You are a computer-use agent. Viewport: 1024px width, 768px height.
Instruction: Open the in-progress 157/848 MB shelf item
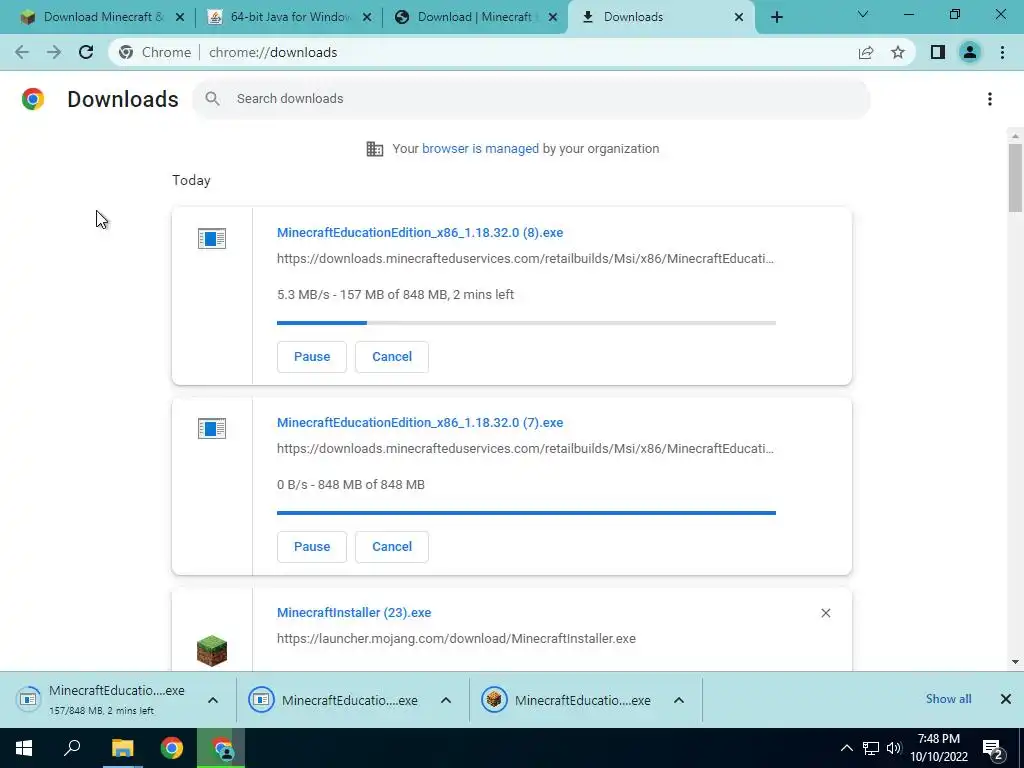point(101,699)
